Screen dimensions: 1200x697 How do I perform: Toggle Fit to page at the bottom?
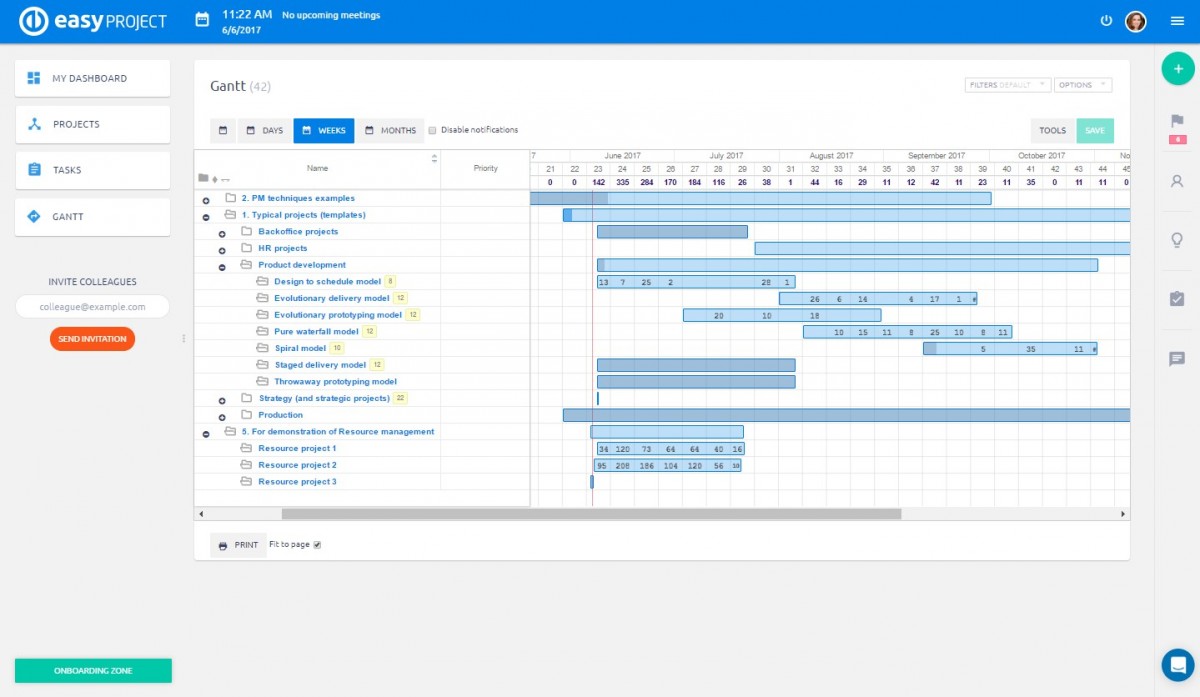pos(317,544)
